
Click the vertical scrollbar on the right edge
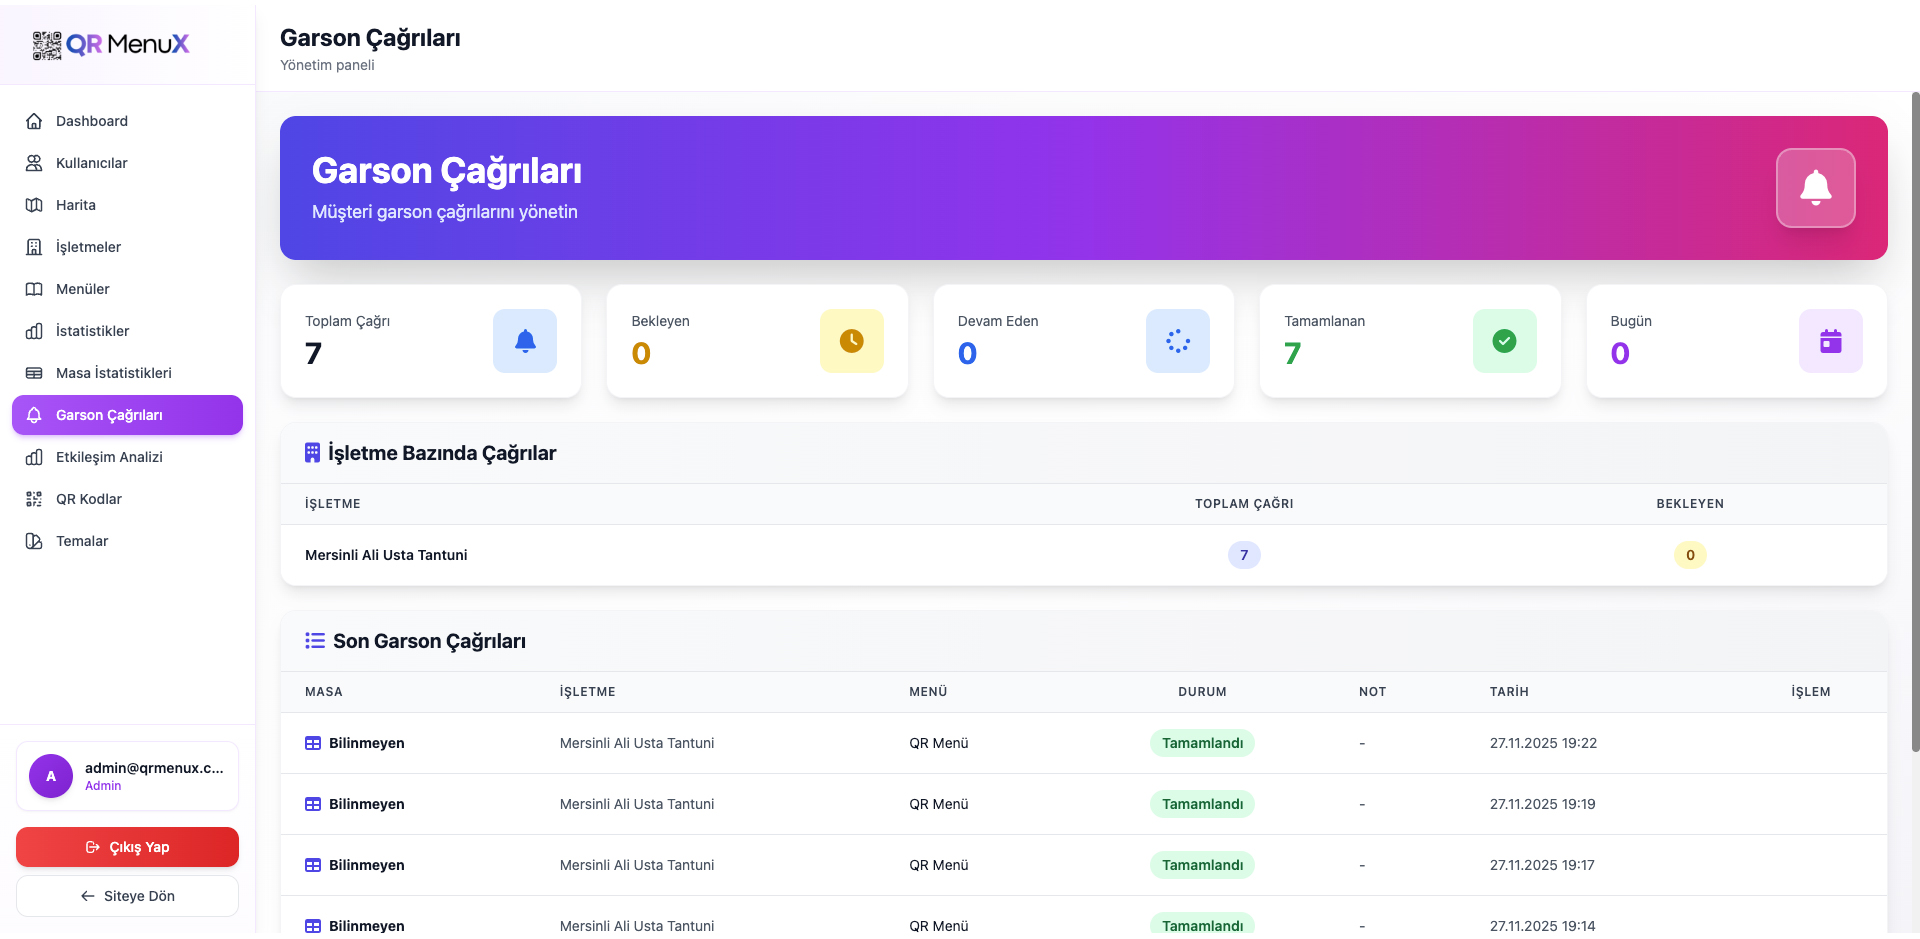coord(1914,420)
